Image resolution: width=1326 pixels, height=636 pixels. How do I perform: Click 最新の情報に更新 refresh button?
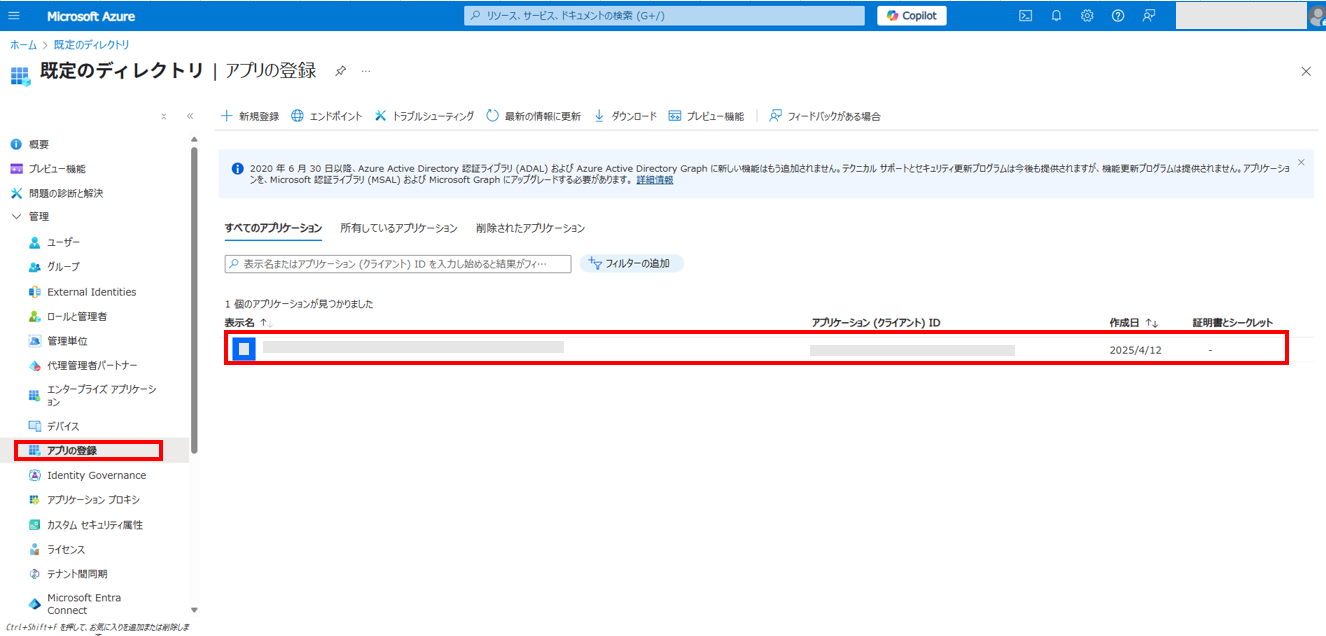(x=534, y=116)
